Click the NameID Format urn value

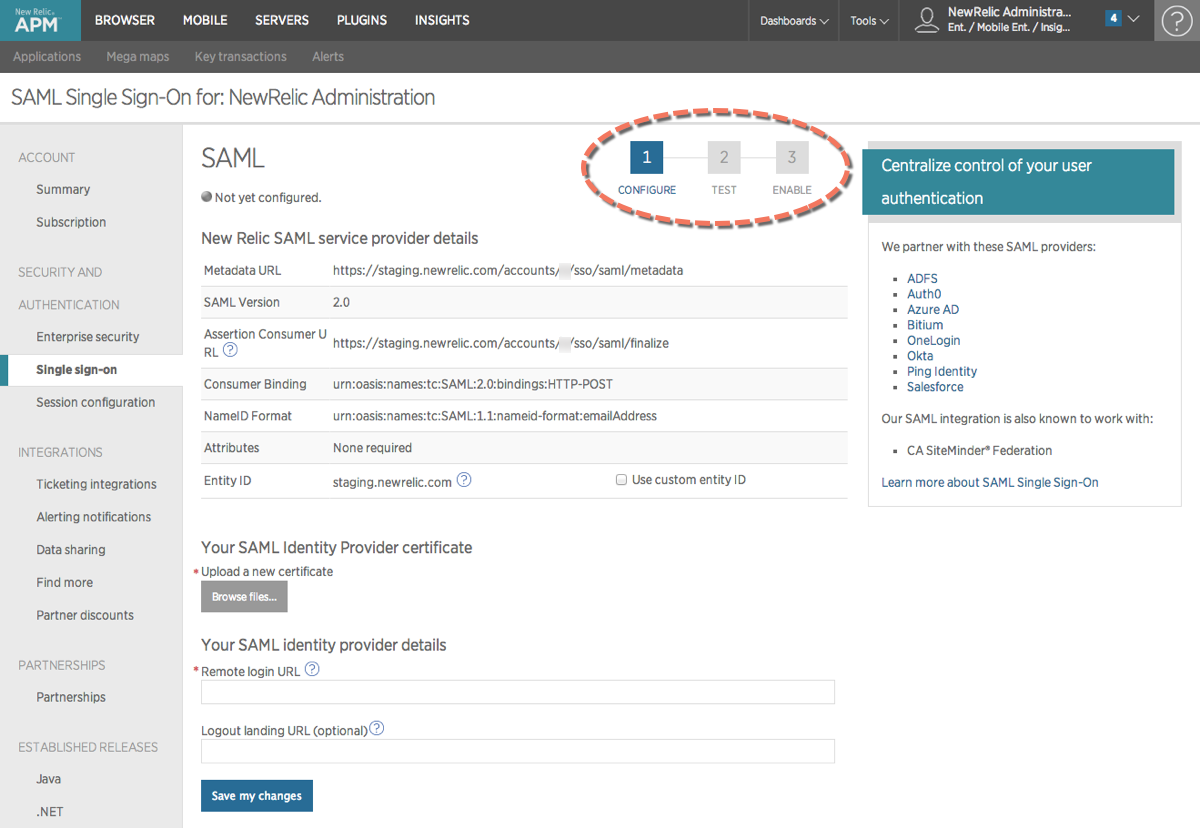pyautogui.click(x=495, y=416)
